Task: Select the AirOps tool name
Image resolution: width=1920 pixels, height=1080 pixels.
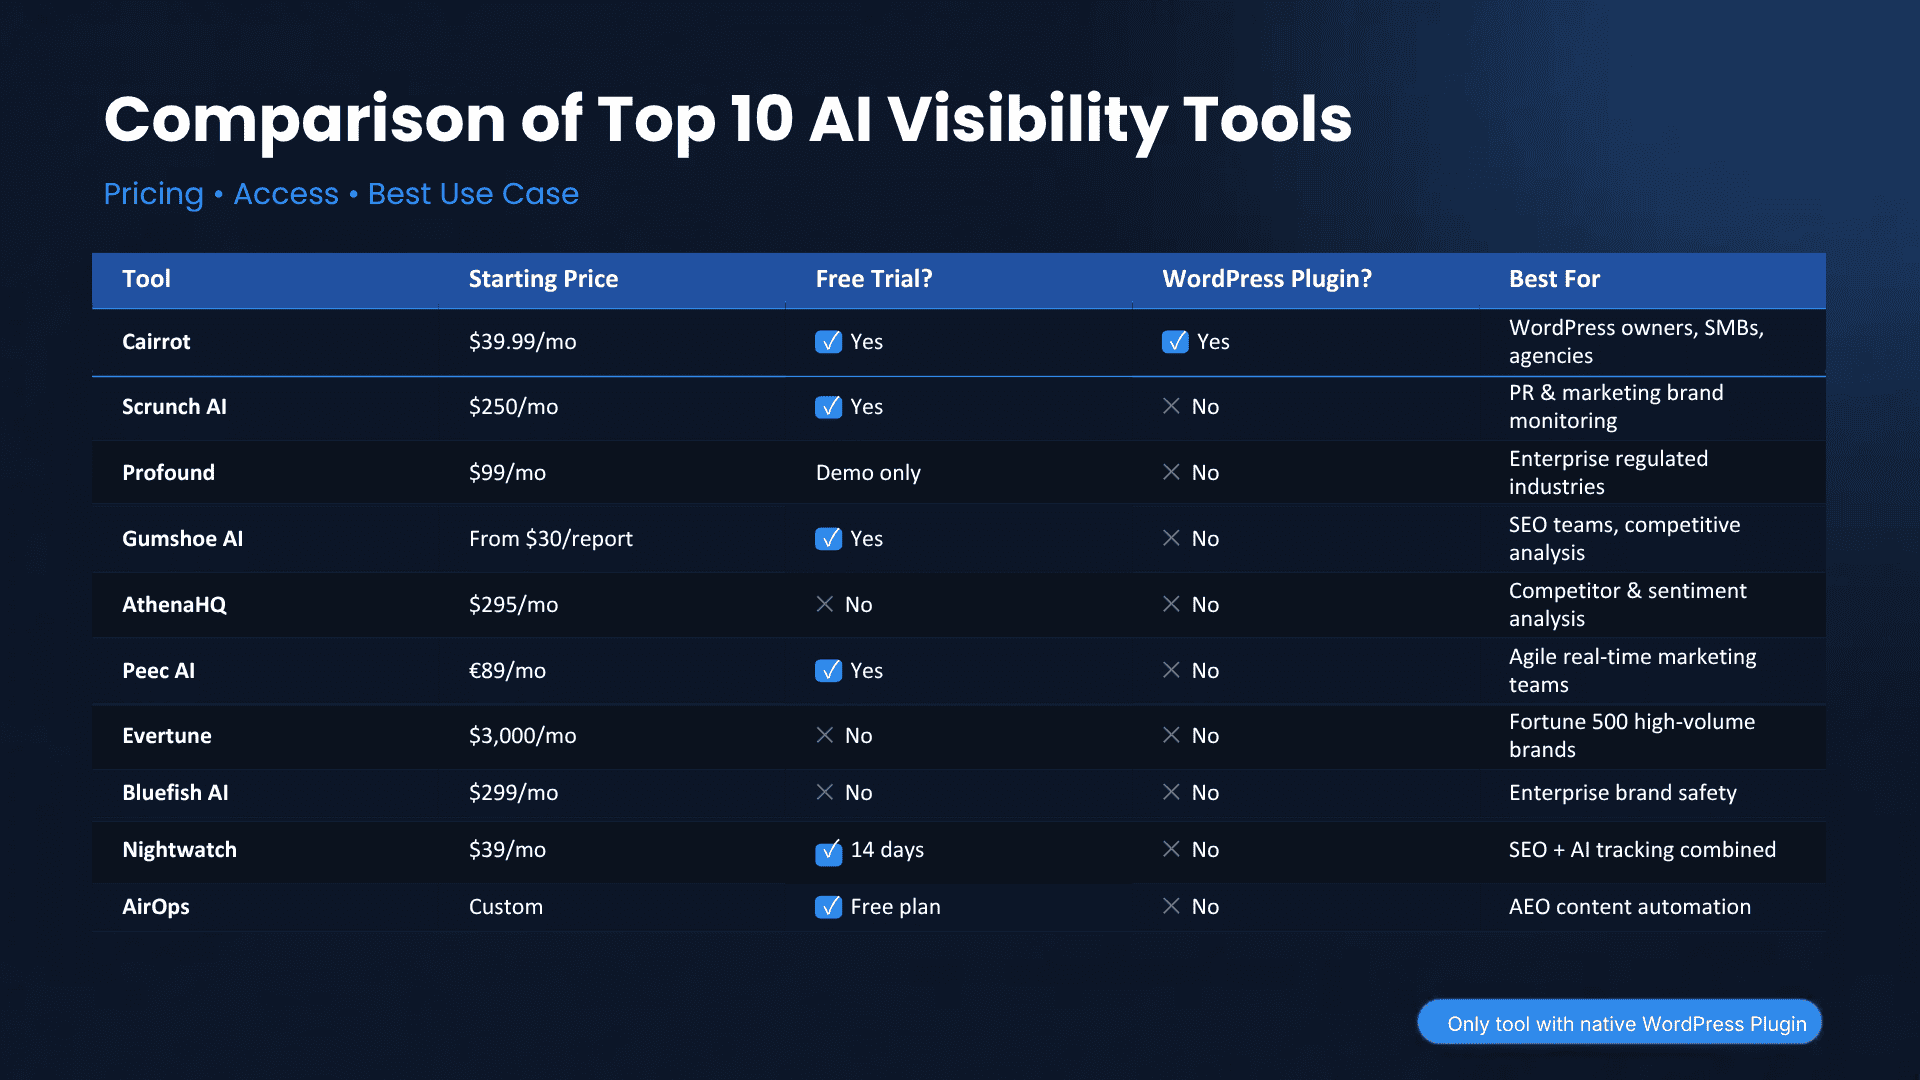Action: pos(155,907)
